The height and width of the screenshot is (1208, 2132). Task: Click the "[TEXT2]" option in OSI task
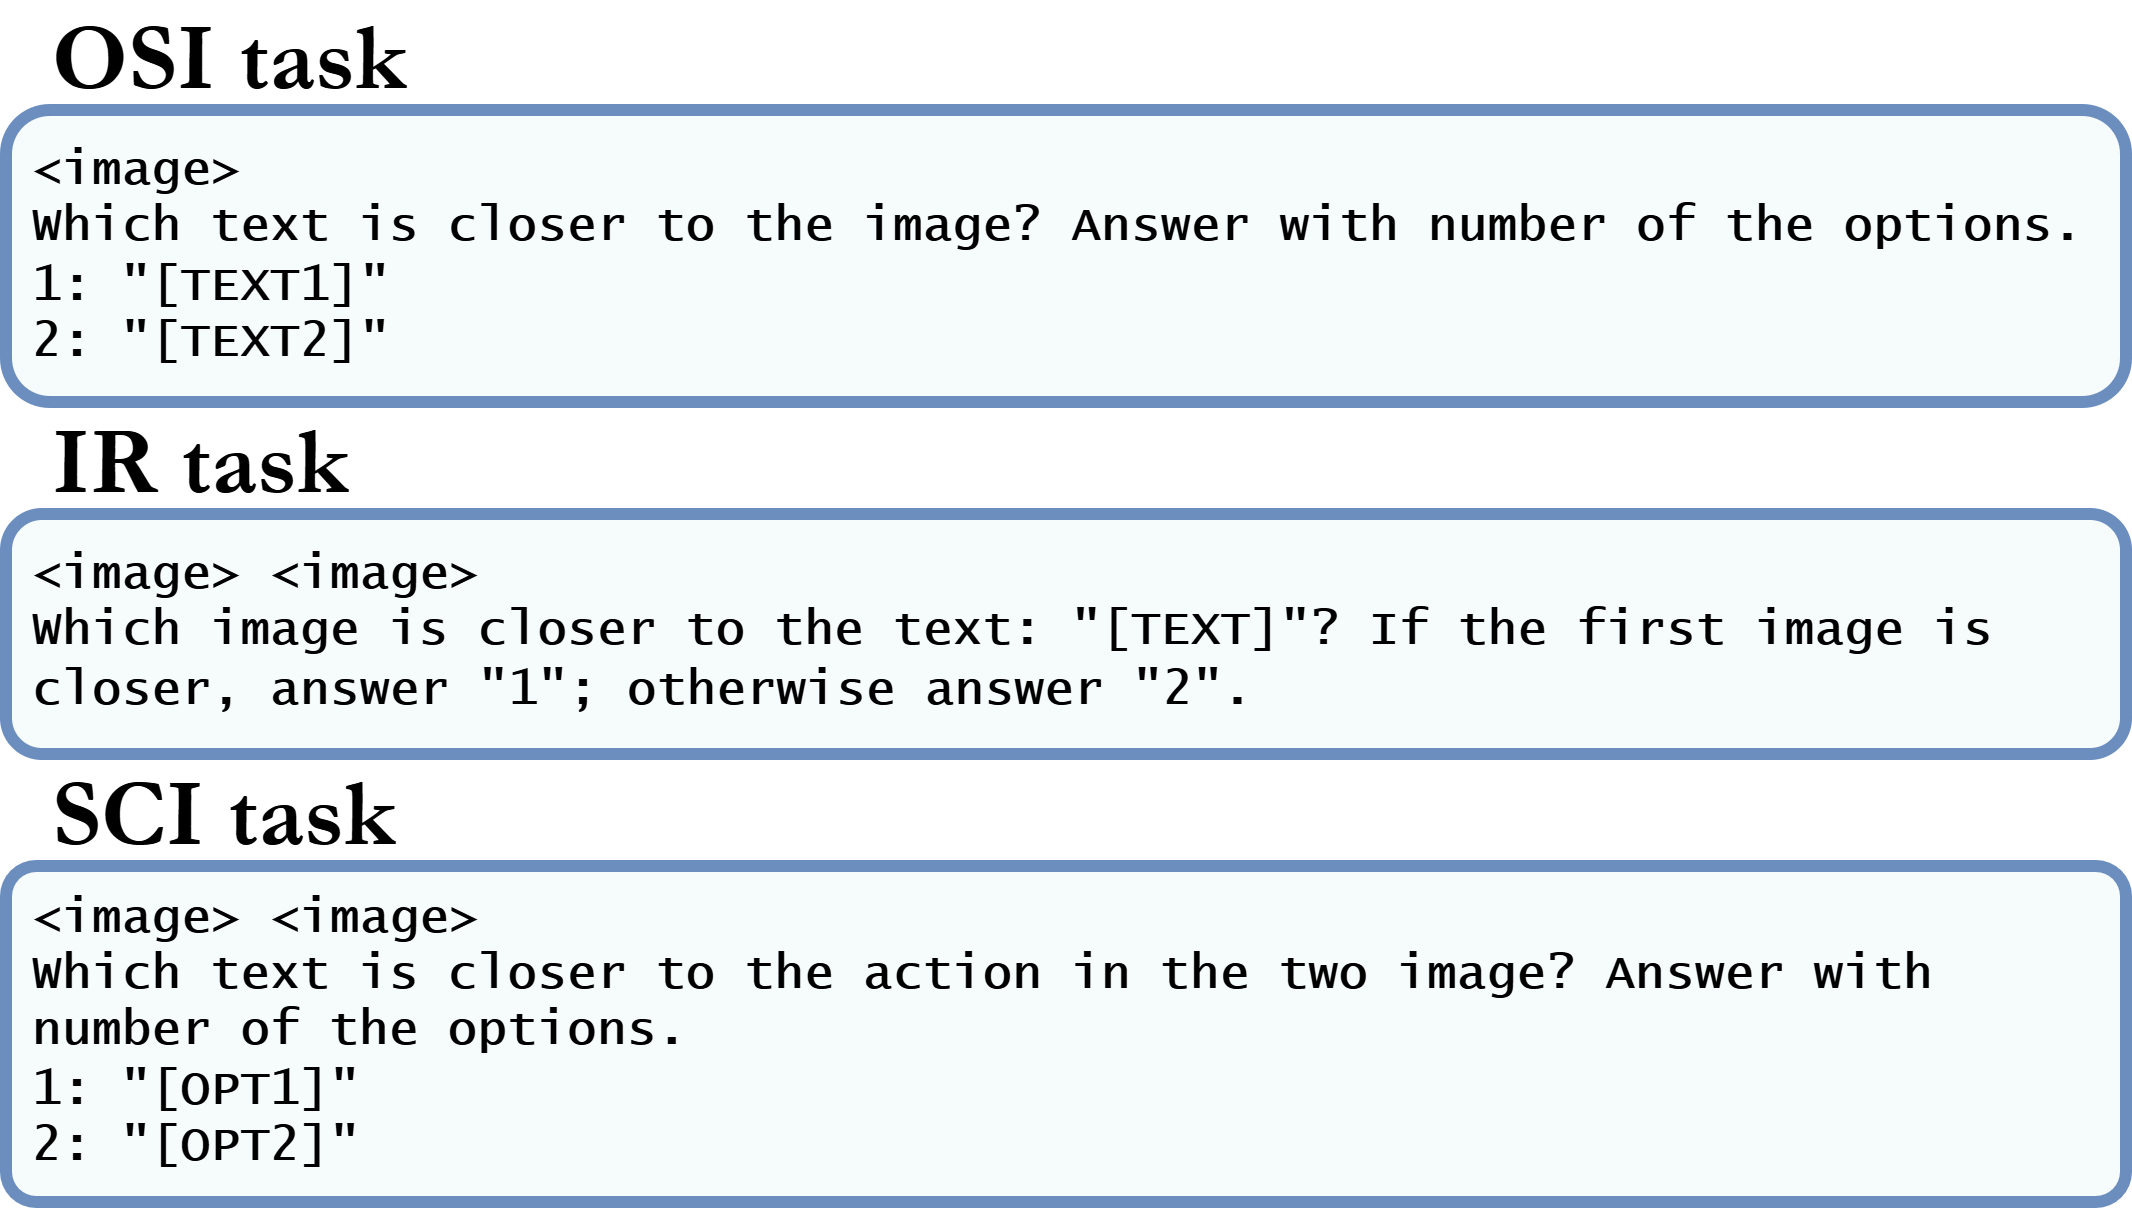click(255, 341)
